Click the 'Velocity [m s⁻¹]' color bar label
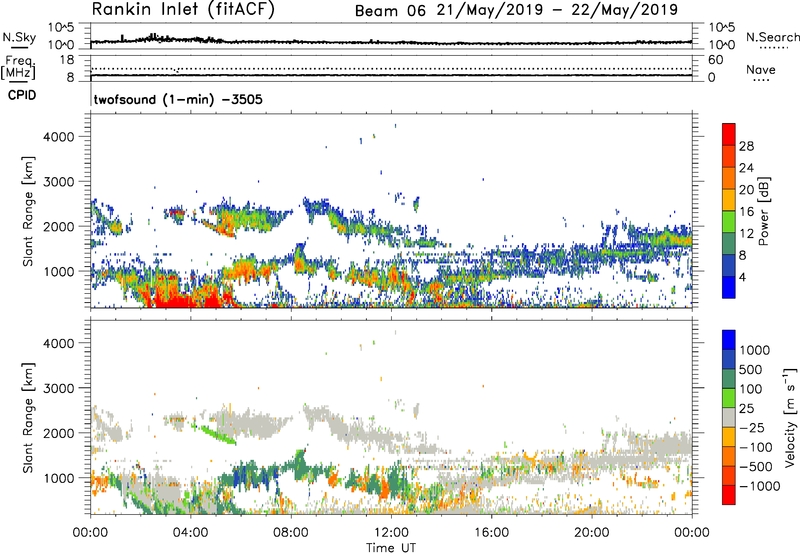Image resolution: width=800 pixels, height=554 pixels. point(790,417)
